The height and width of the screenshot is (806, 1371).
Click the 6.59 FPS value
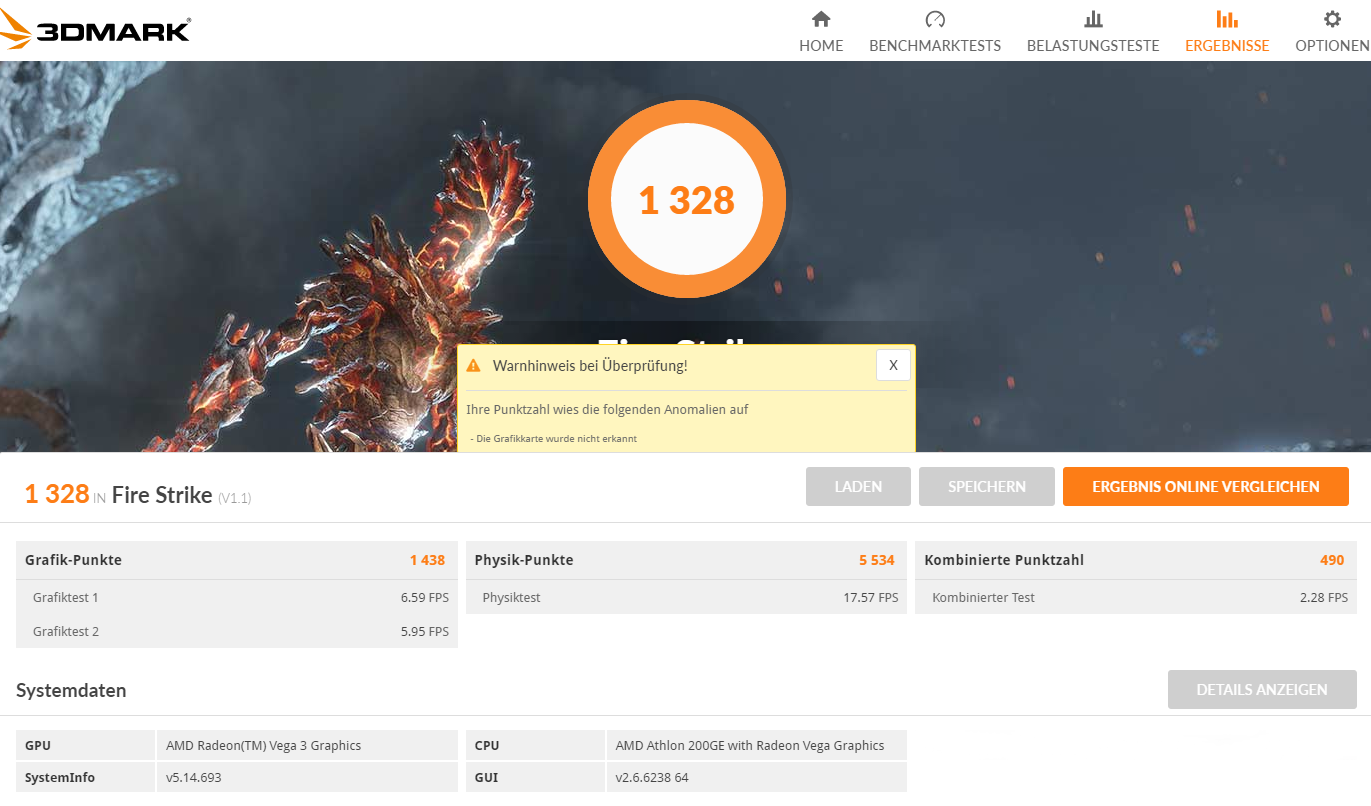[425, 598]
